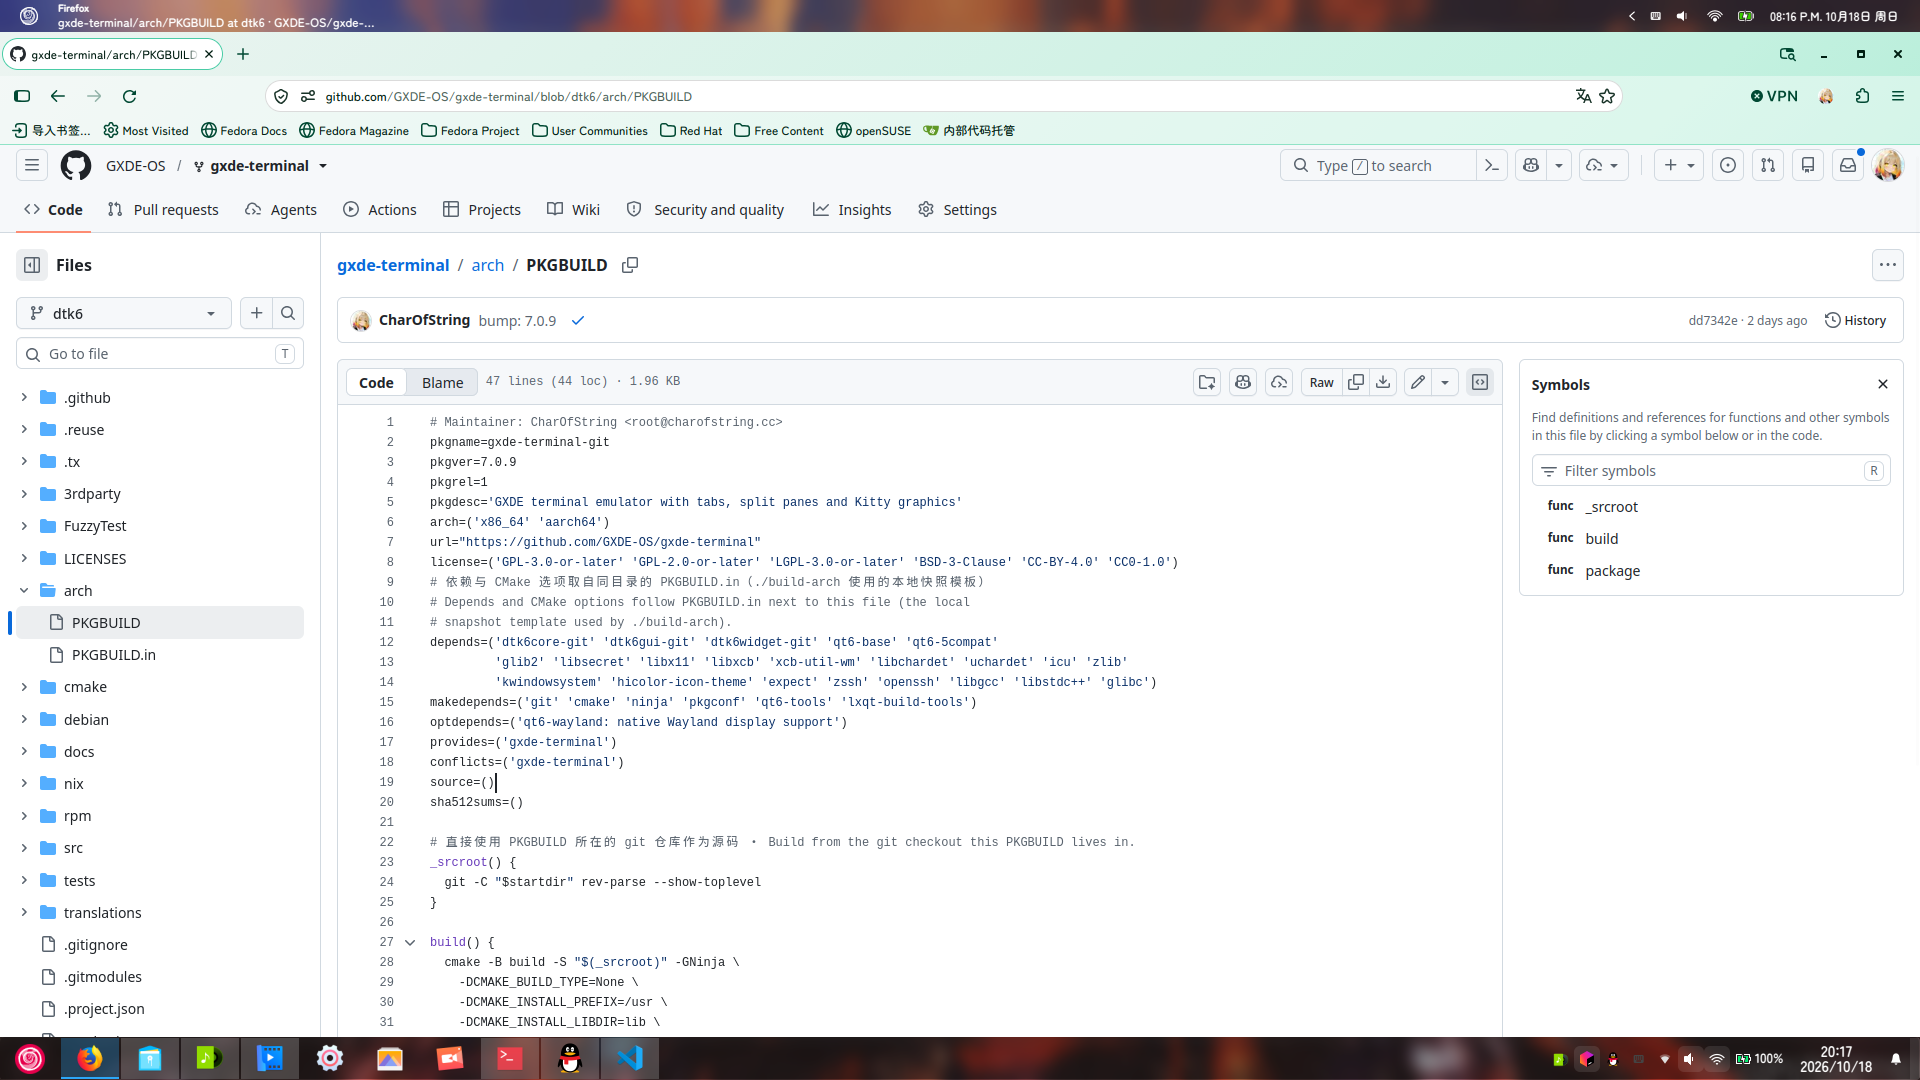The image size is (1920, 1080).
Task: Switch to Blame view
Action: (x=442, y=382)
